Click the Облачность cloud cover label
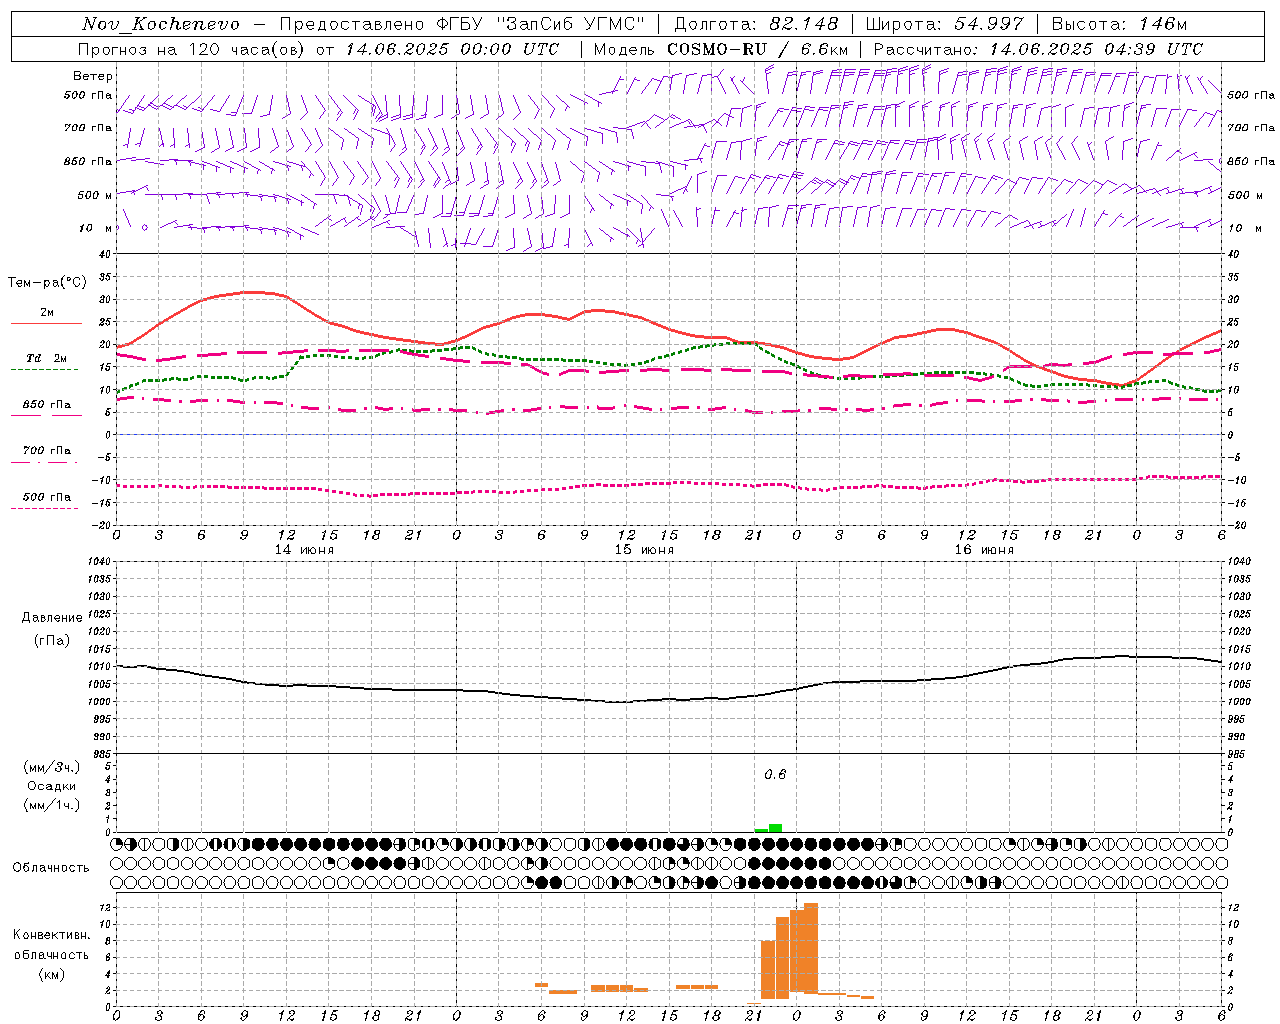The width and height of the screenshot is (1280, 1024). 50,867
